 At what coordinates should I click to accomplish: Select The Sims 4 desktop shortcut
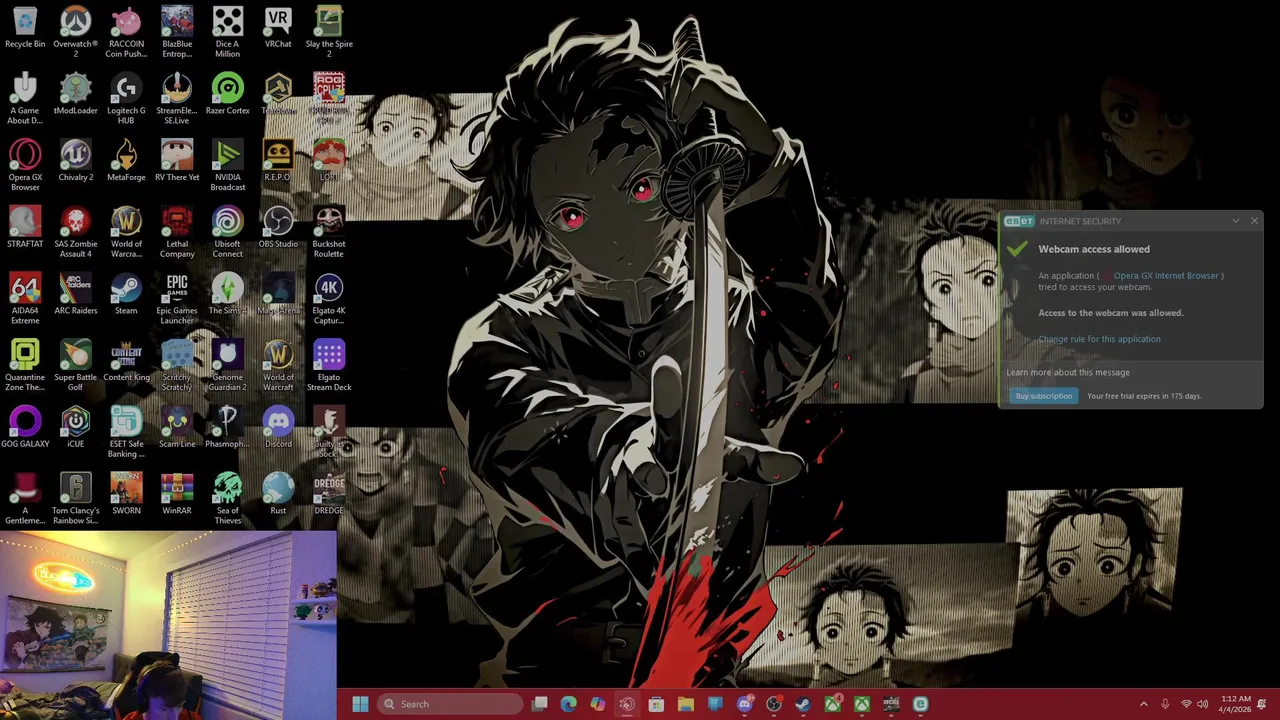(x=228, y=294)
